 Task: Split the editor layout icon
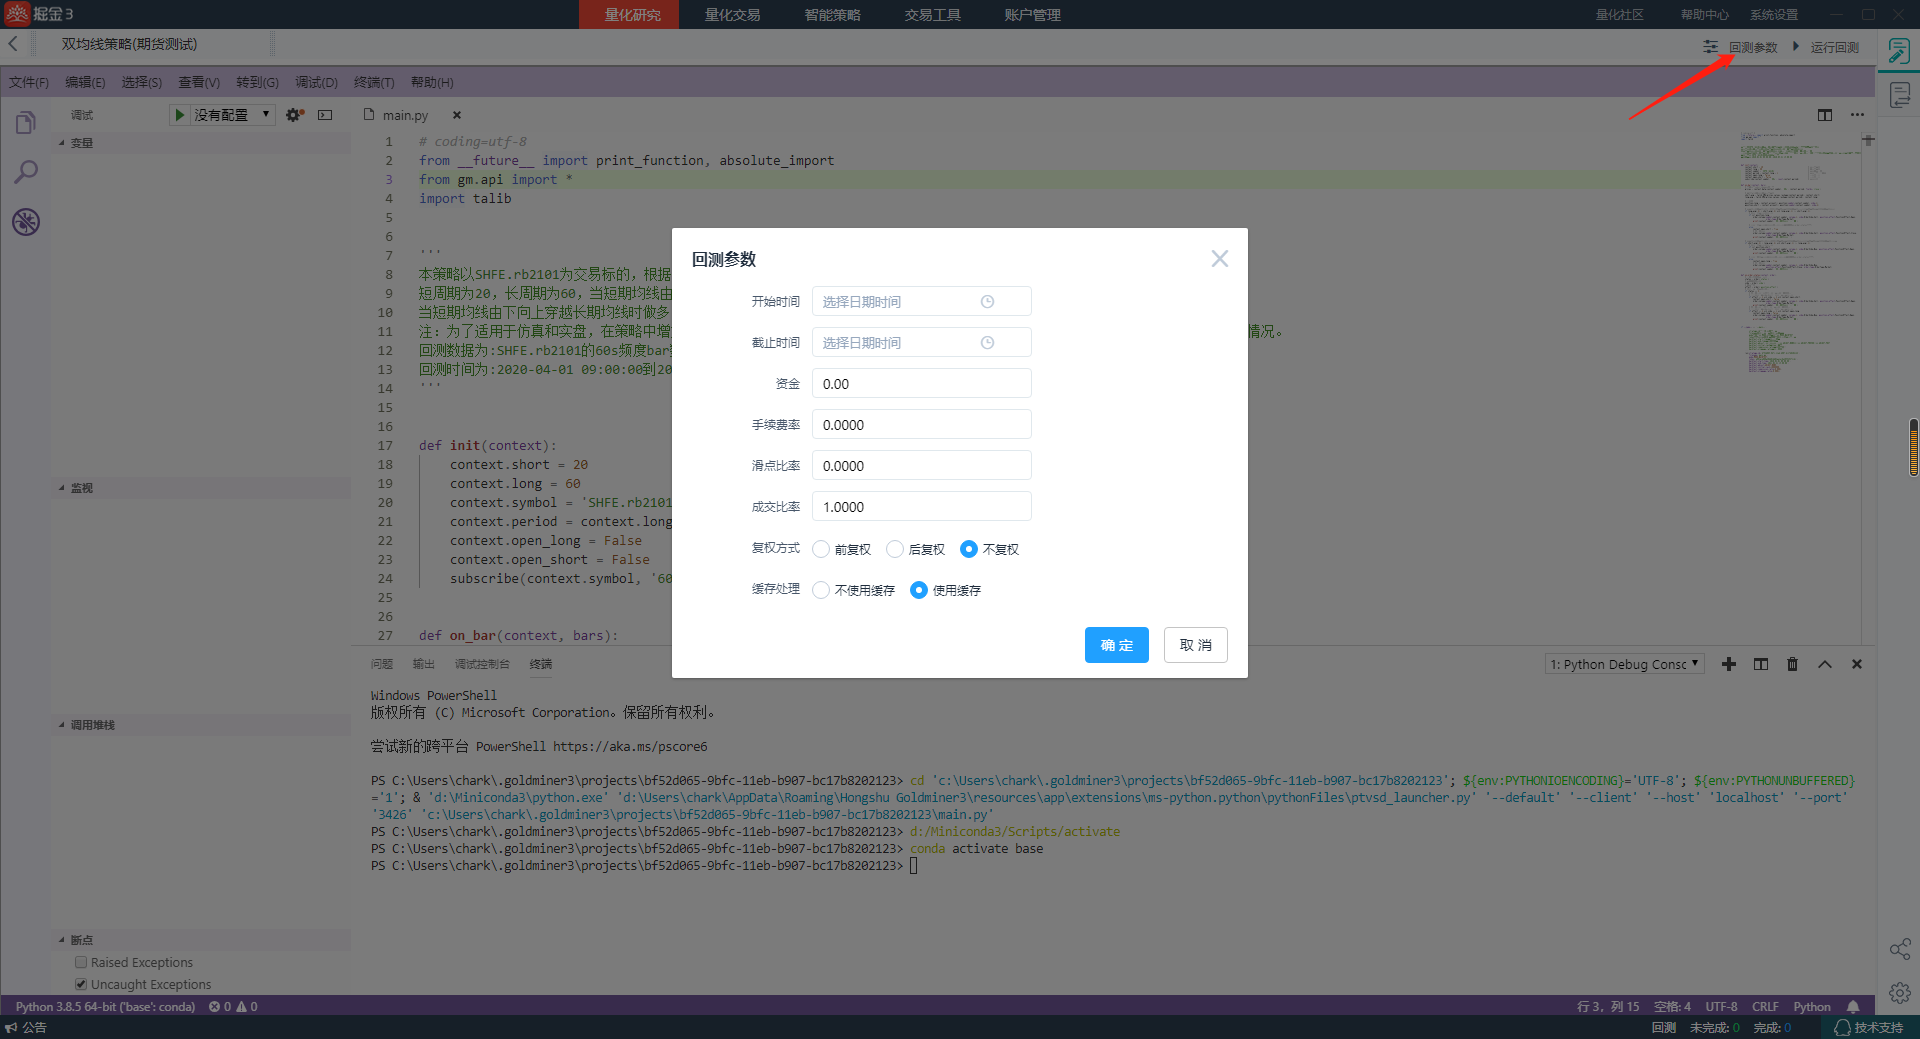pos(1825,115)
